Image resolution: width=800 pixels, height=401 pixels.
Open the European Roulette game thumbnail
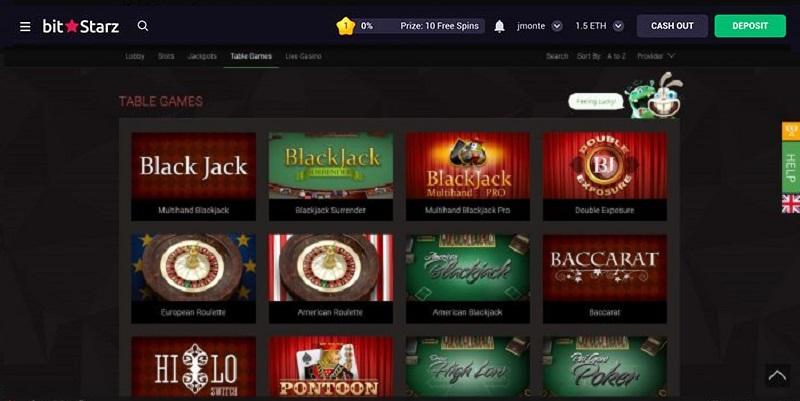pos(193,279)
